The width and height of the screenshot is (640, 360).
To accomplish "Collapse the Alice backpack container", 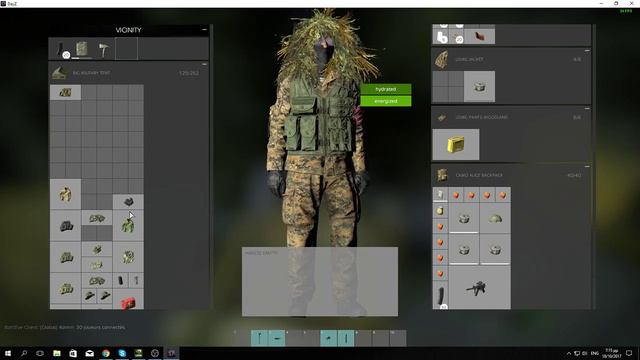I will 587,167.
